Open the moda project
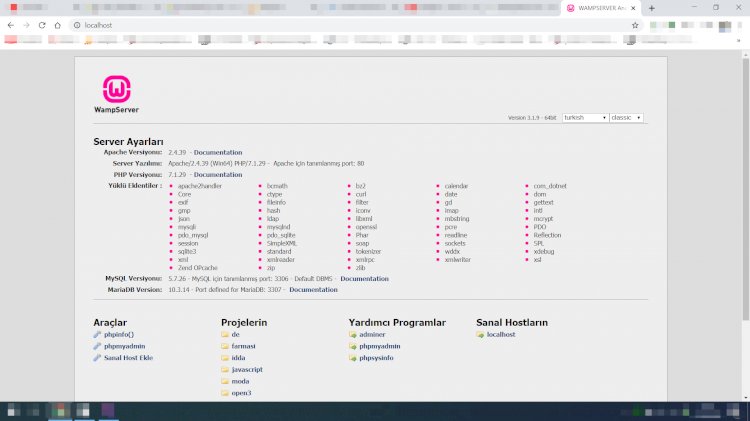The width and height of the screenshot is (750, 421). coord(240,381)
